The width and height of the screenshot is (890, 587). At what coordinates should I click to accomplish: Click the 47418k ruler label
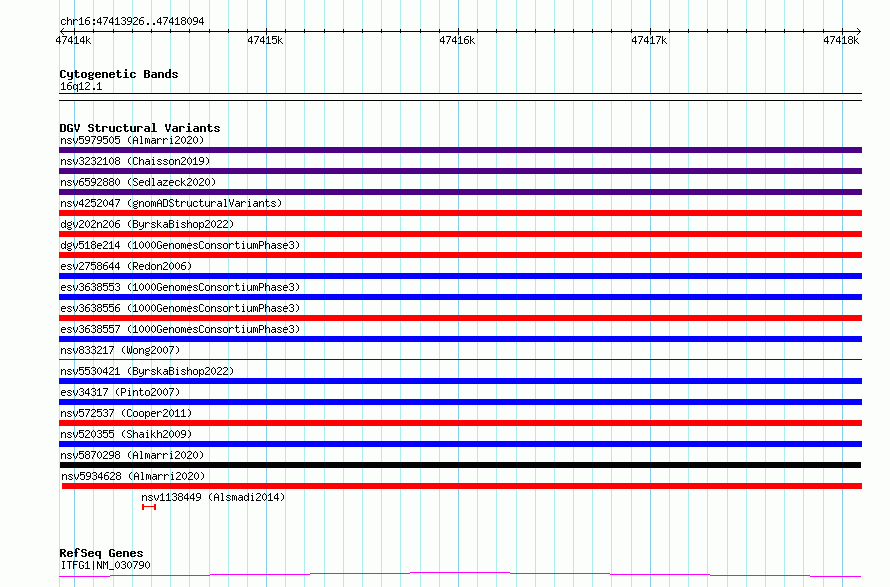point(841,40)
